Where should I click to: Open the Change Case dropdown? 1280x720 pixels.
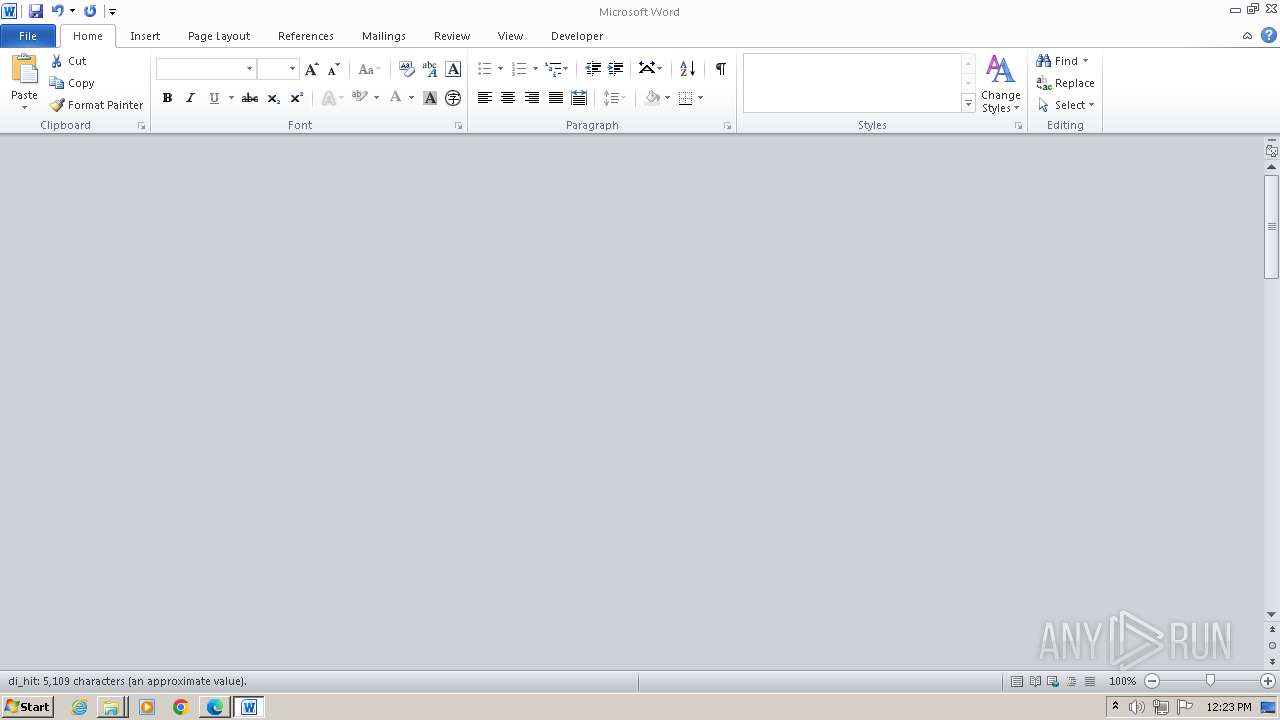(369, 69)
